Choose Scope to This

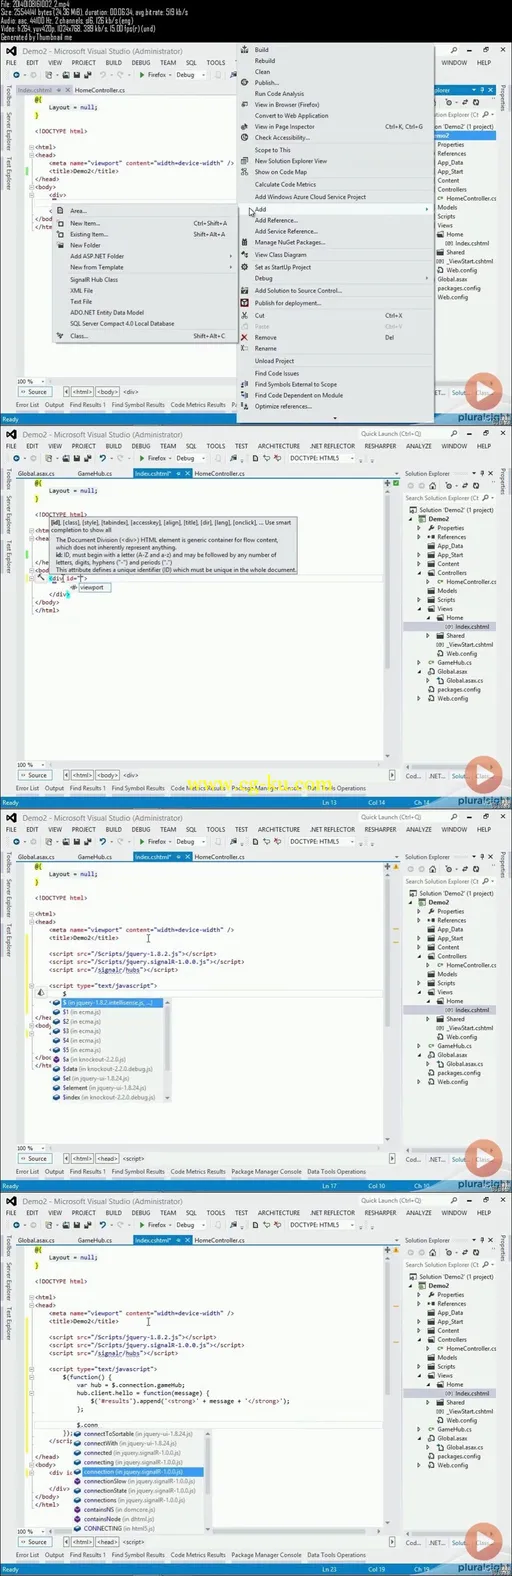tap(272, 150)
